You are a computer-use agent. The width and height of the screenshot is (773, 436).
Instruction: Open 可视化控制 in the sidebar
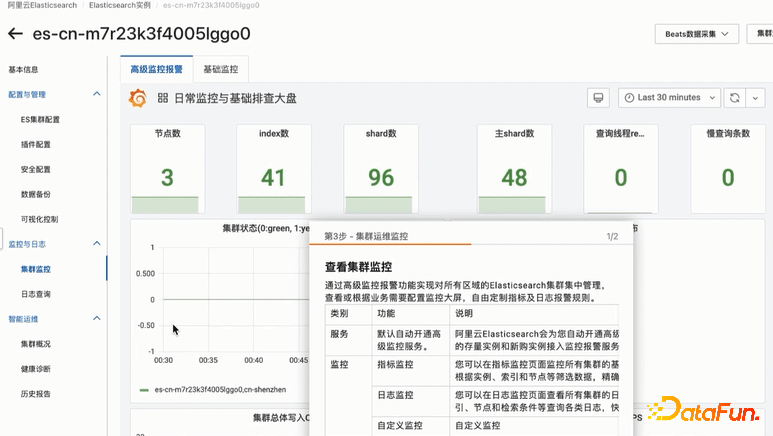pyautogui.click(x=39, y=219)
